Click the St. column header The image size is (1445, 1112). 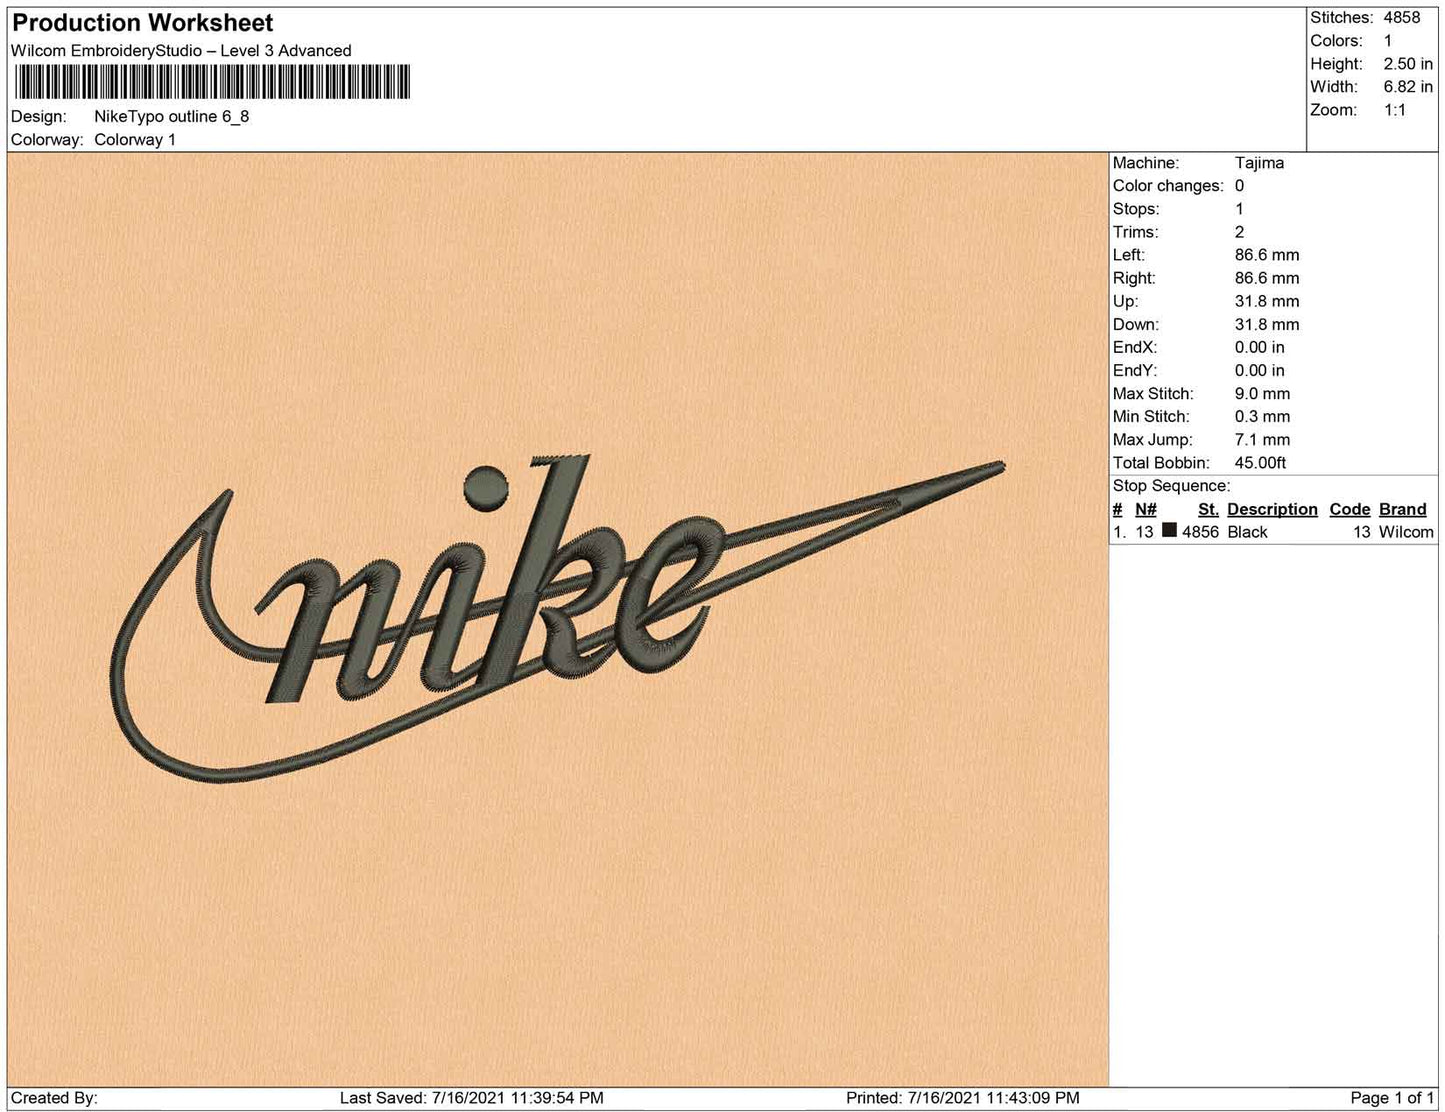1208,509
